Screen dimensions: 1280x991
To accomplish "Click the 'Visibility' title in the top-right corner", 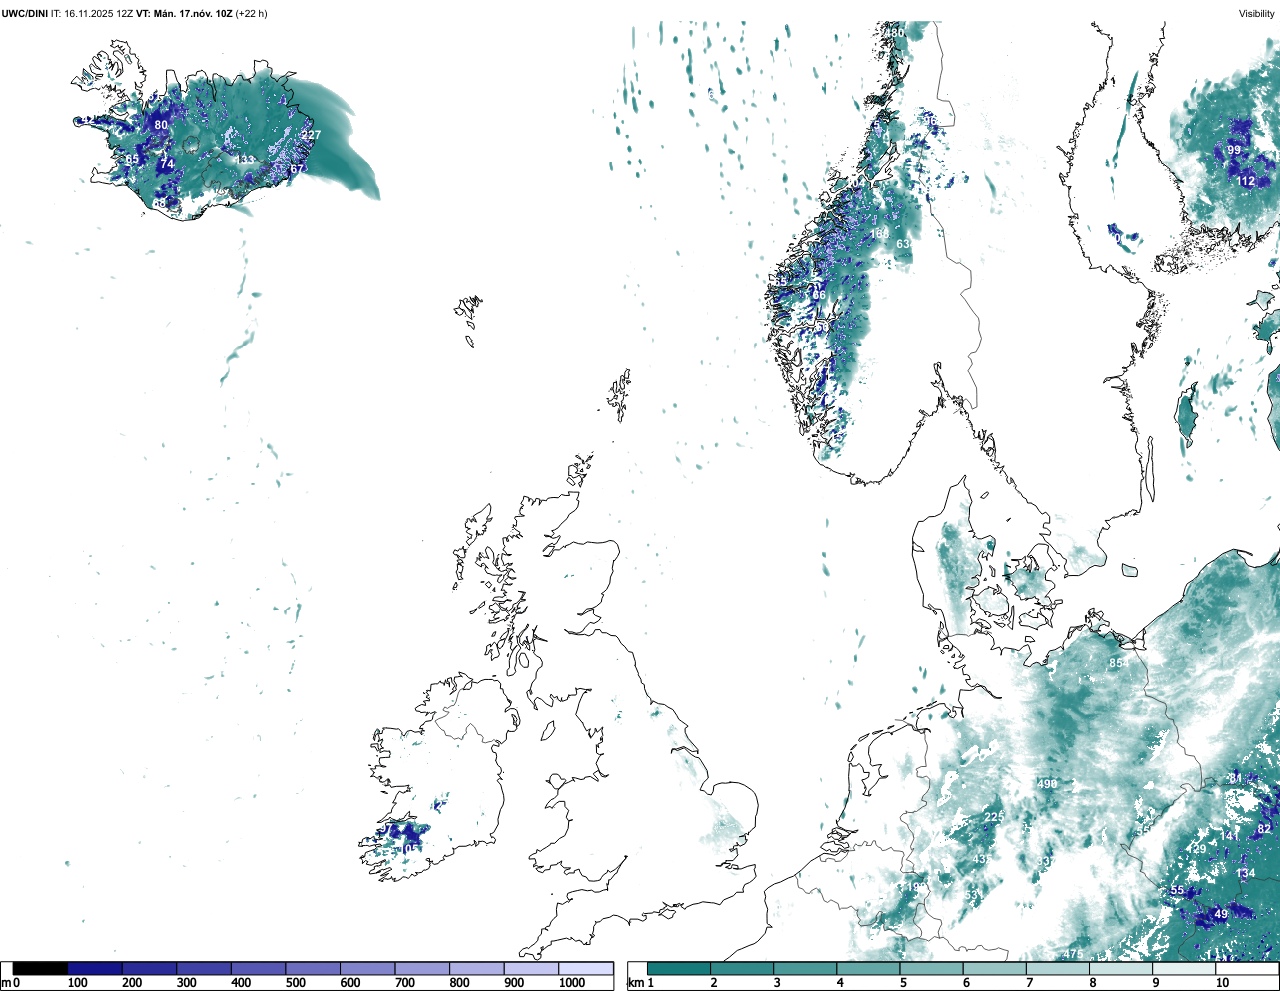I will pyautogui.click(x=1256, y=13).
